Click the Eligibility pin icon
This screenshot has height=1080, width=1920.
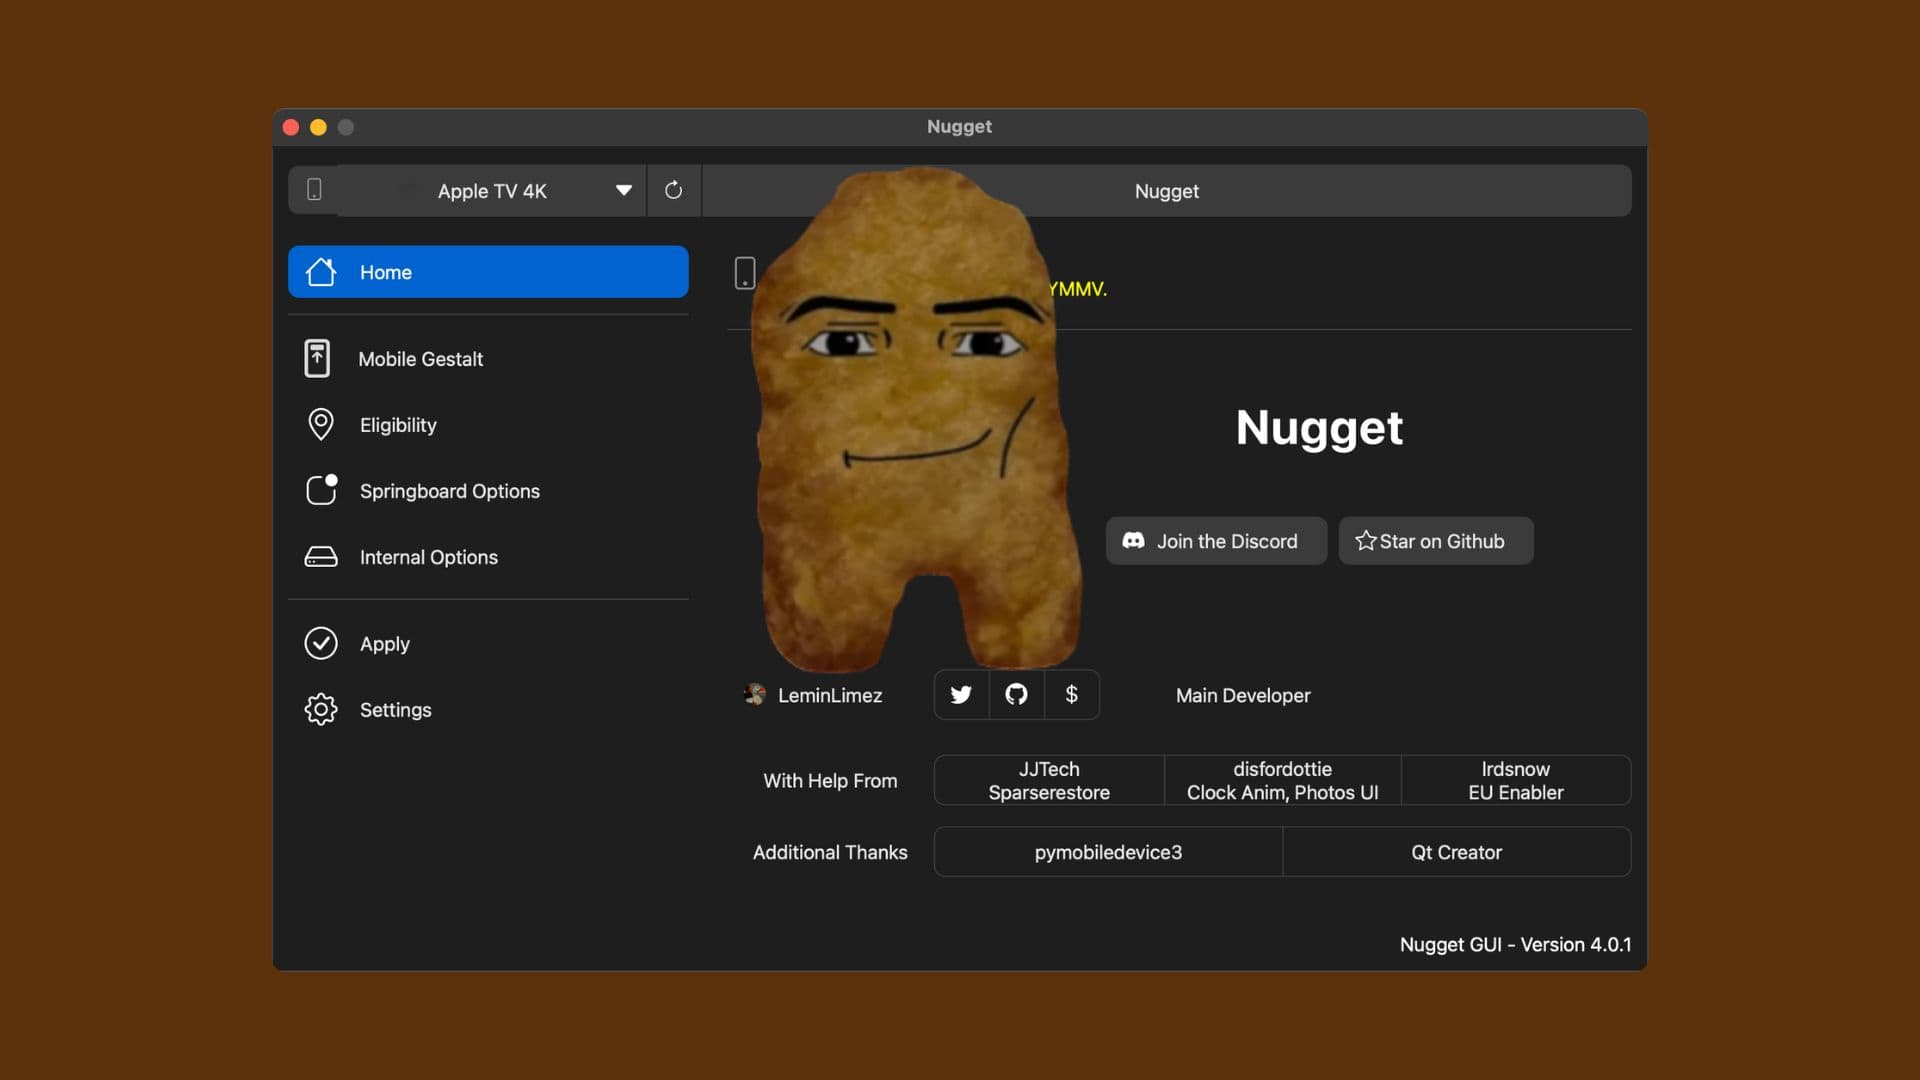(x=320, y=424)
